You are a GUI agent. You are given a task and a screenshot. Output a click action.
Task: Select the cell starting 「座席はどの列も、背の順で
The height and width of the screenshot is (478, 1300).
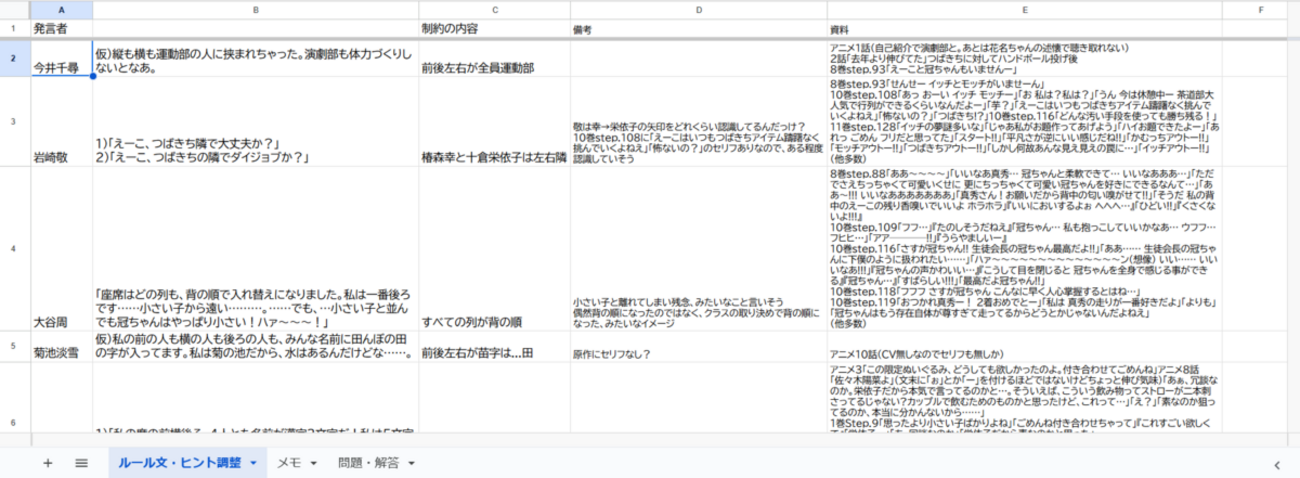[x=256, y=249]
